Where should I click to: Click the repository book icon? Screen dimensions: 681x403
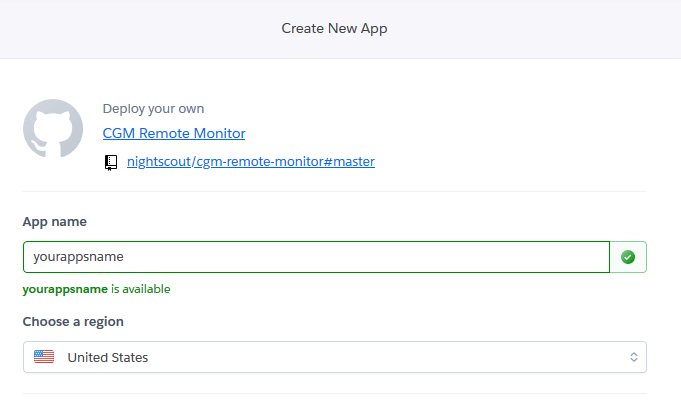point(111,162)
